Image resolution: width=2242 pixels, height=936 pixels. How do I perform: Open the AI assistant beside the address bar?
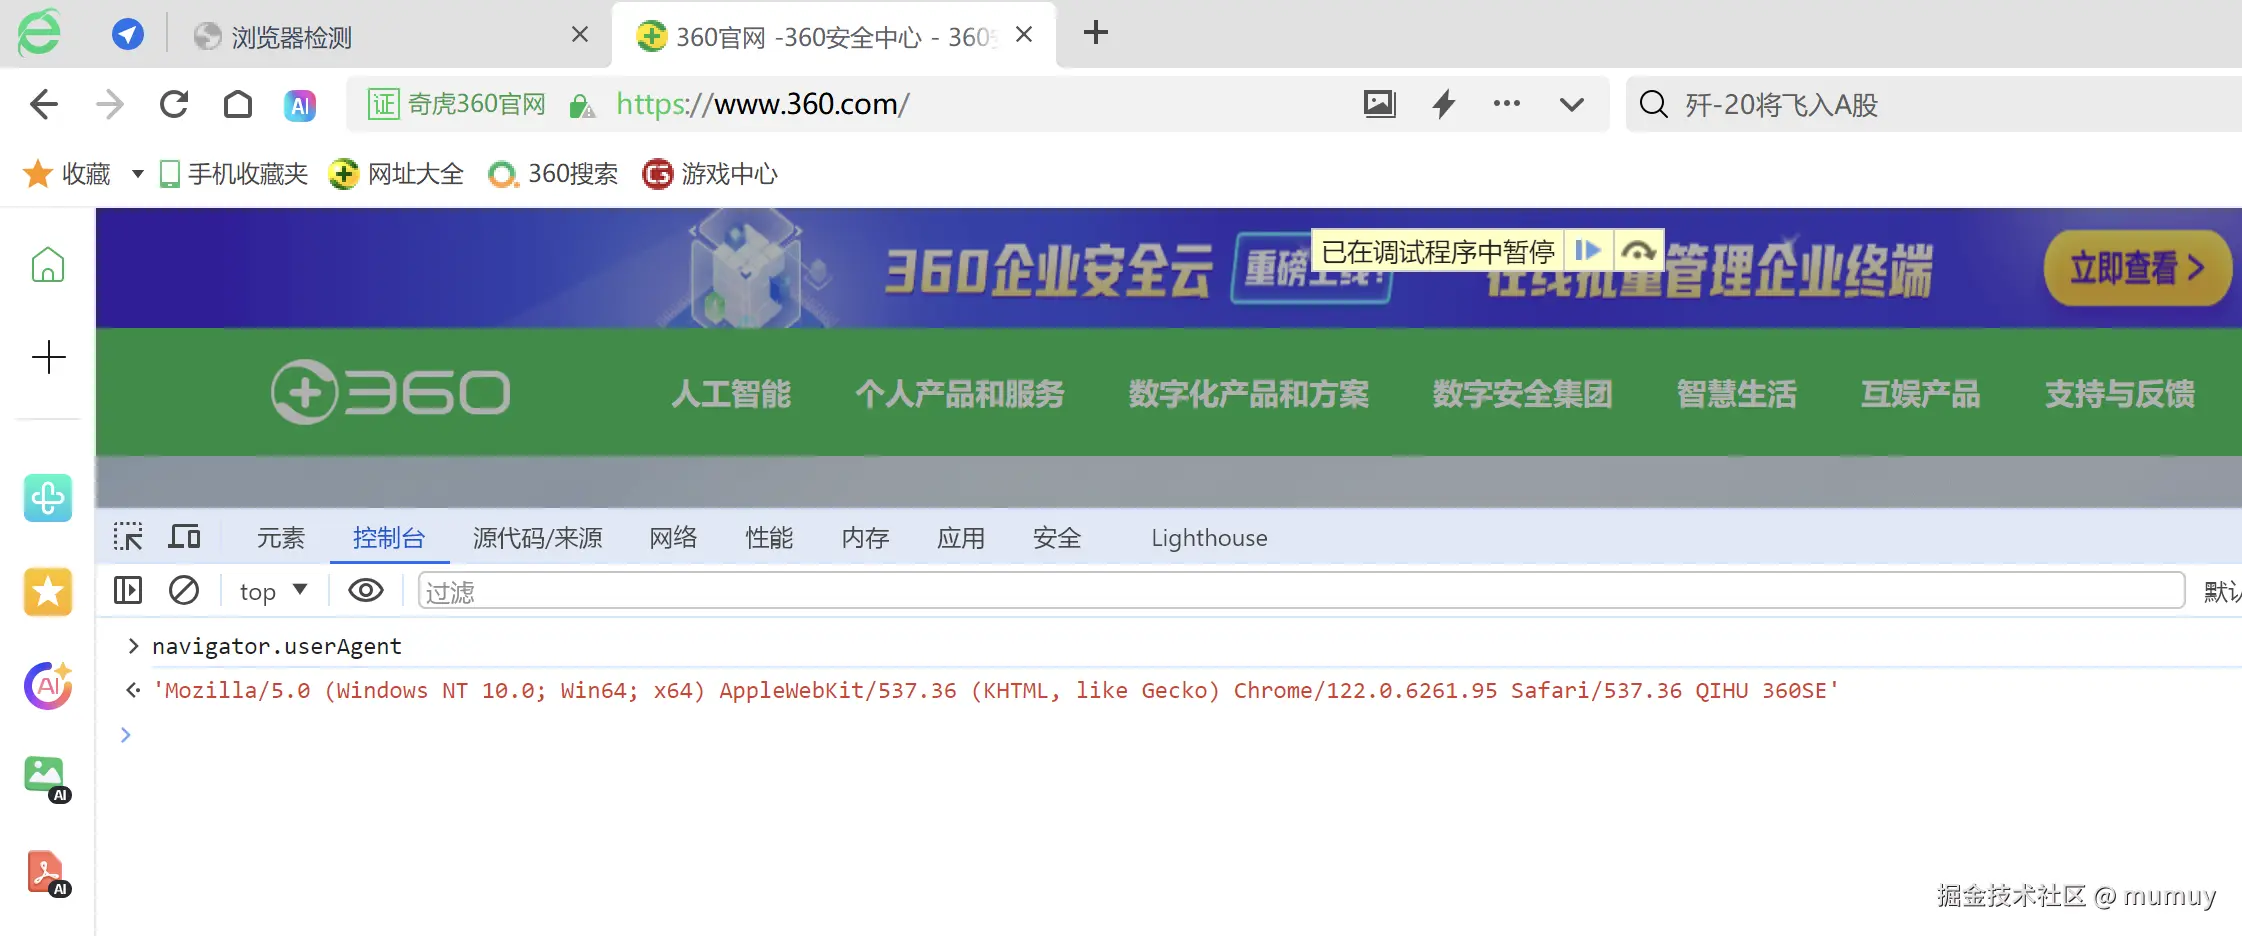(300, 105)
